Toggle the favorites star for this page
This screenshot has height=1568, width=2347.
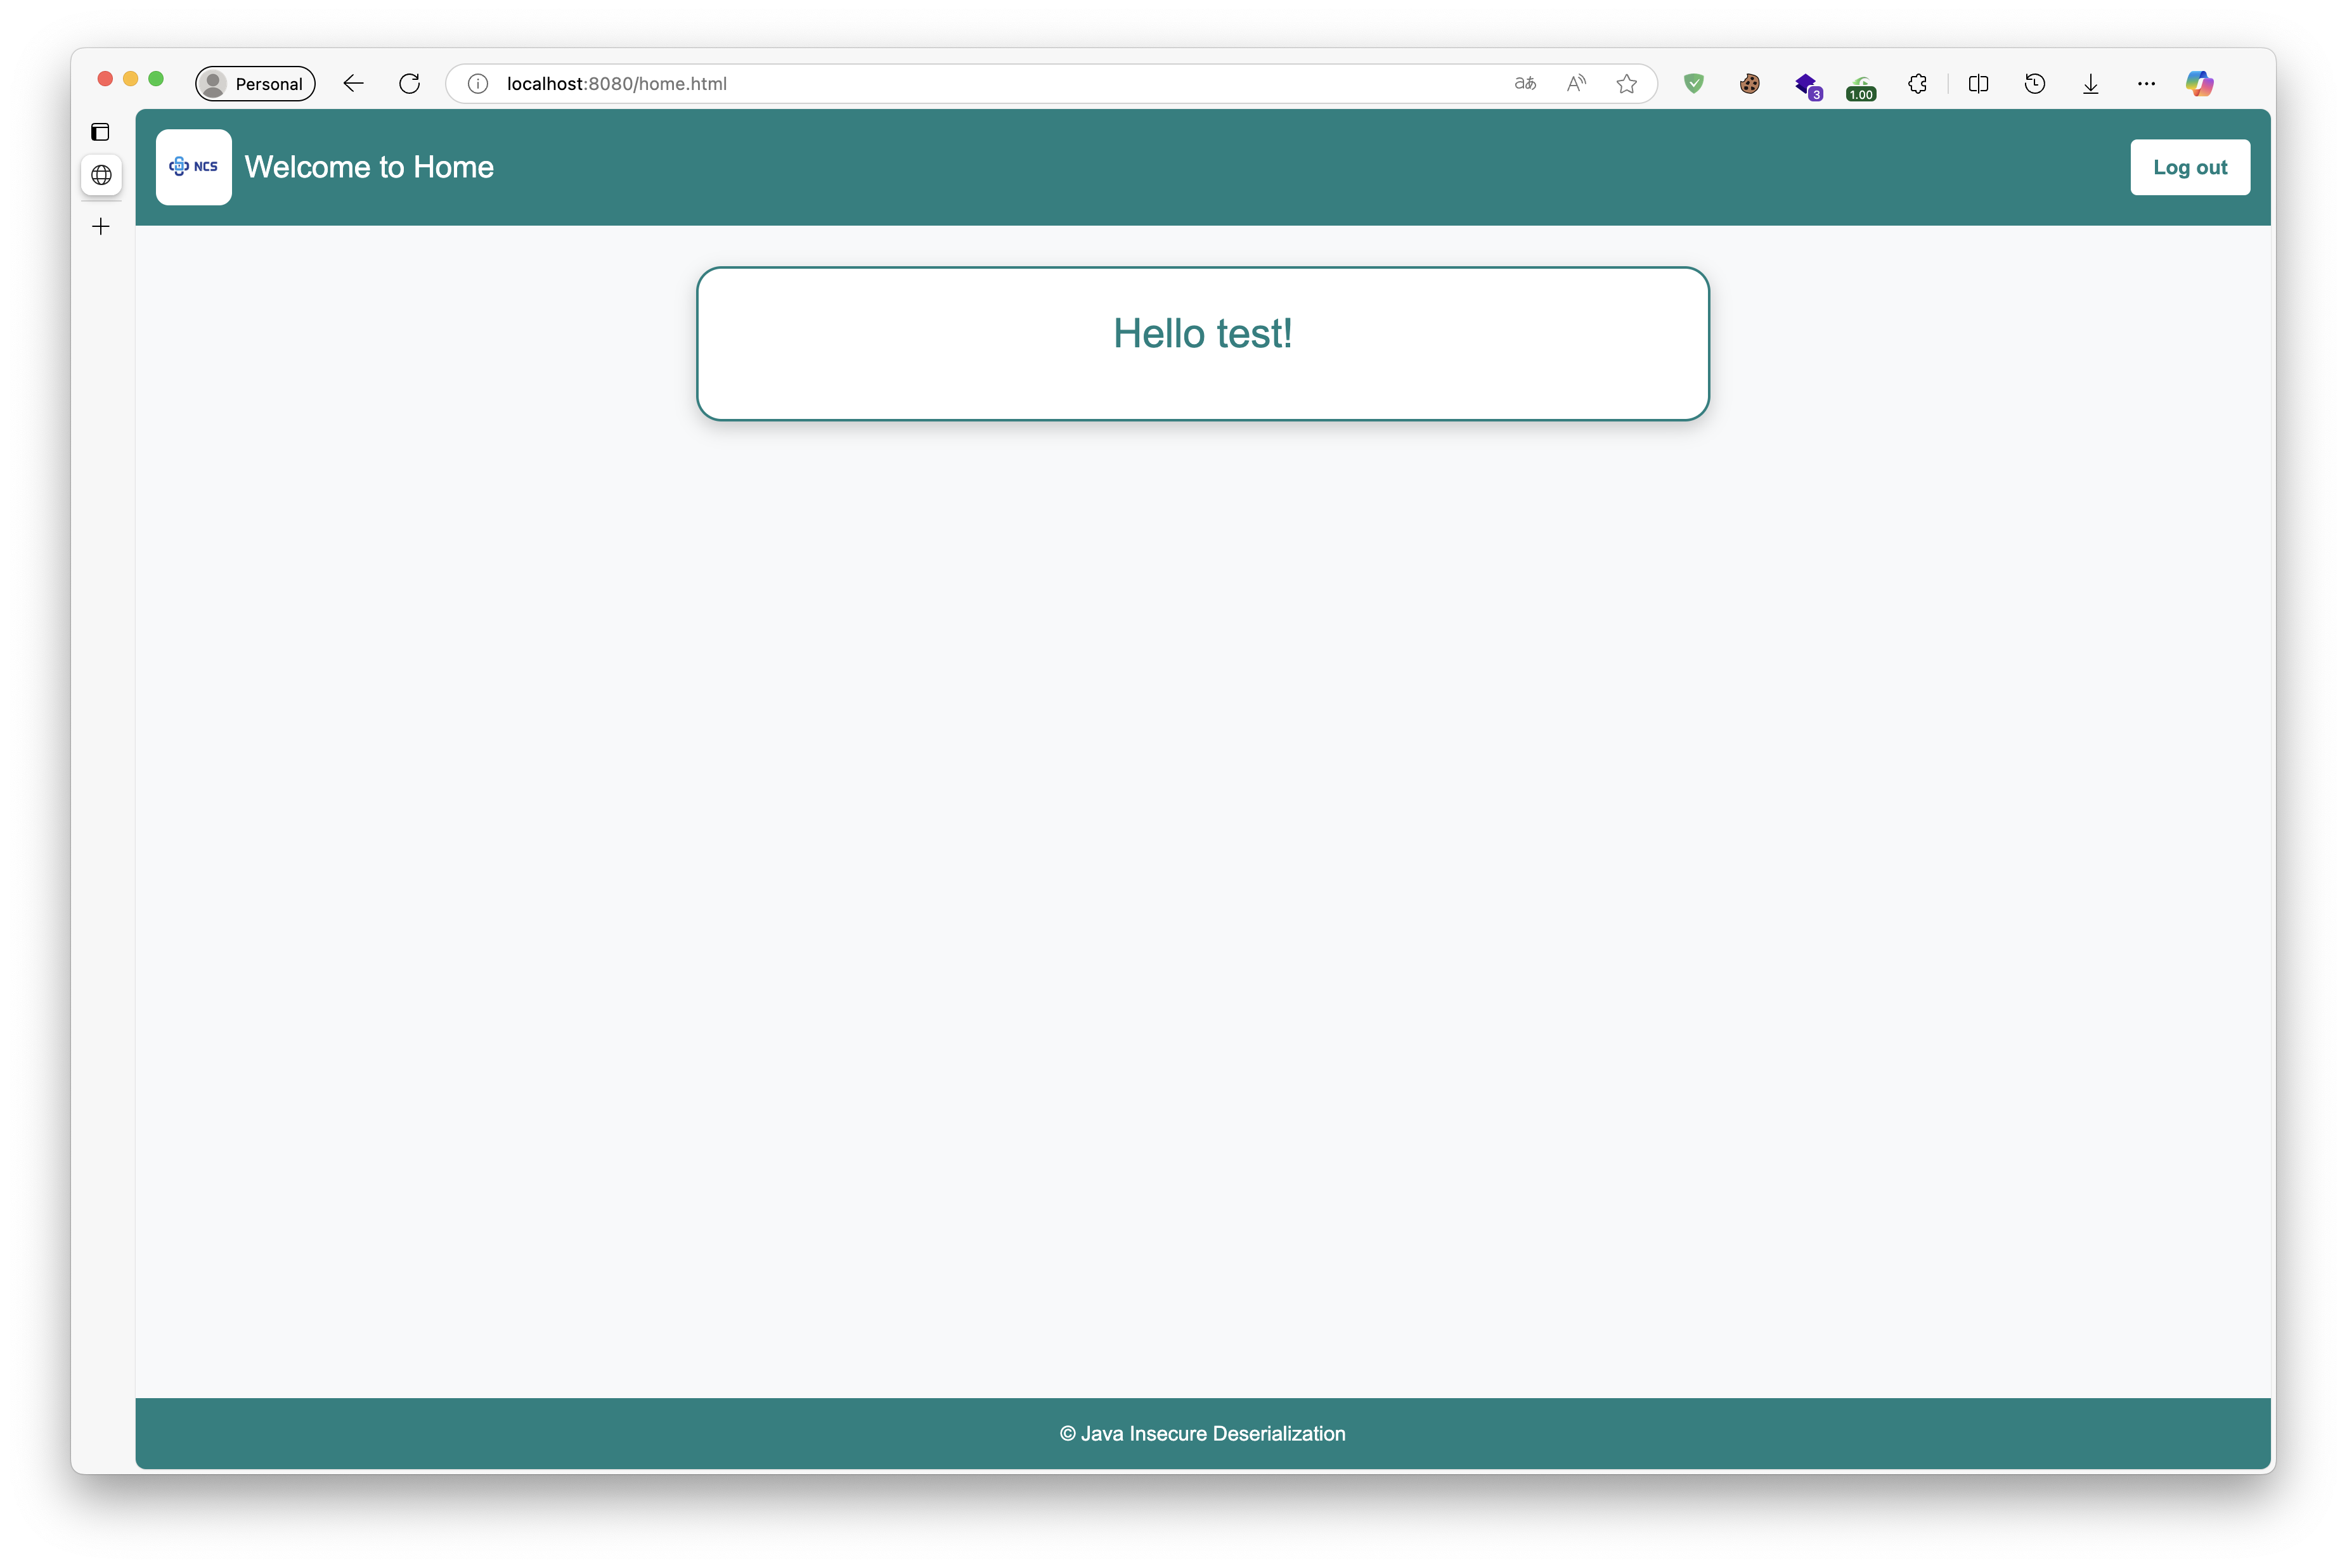(1626, 83)
